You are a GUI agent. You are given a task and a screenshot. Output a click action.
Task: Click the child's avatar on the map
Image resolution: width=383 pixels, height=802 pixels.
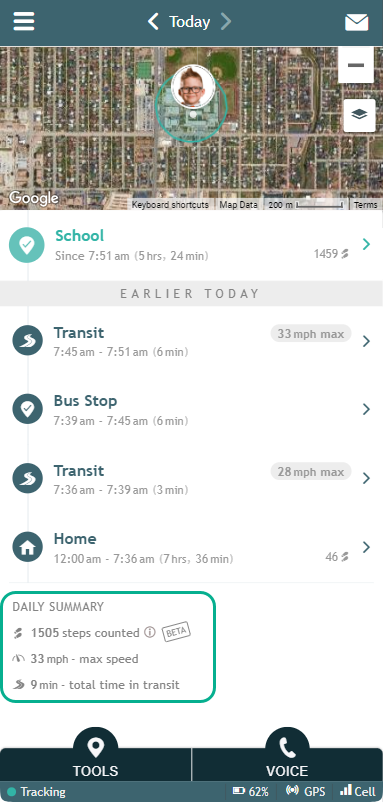click(x=193, y=87)
